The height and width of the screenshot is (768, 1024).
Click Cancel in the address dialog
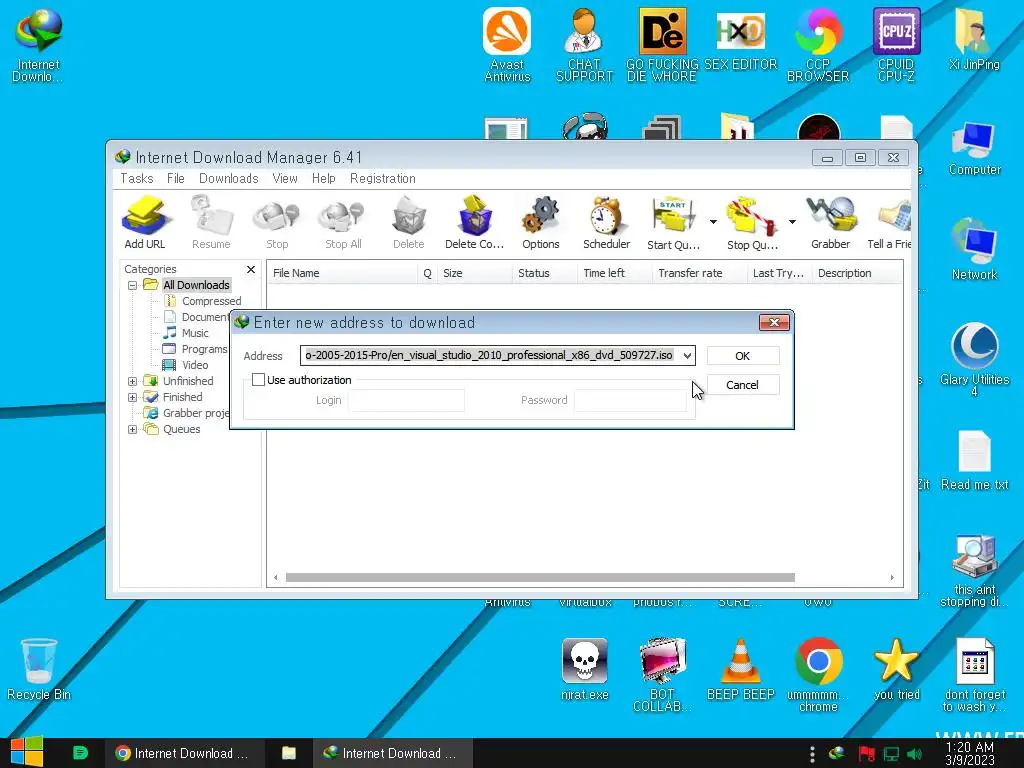click(743, 385)
